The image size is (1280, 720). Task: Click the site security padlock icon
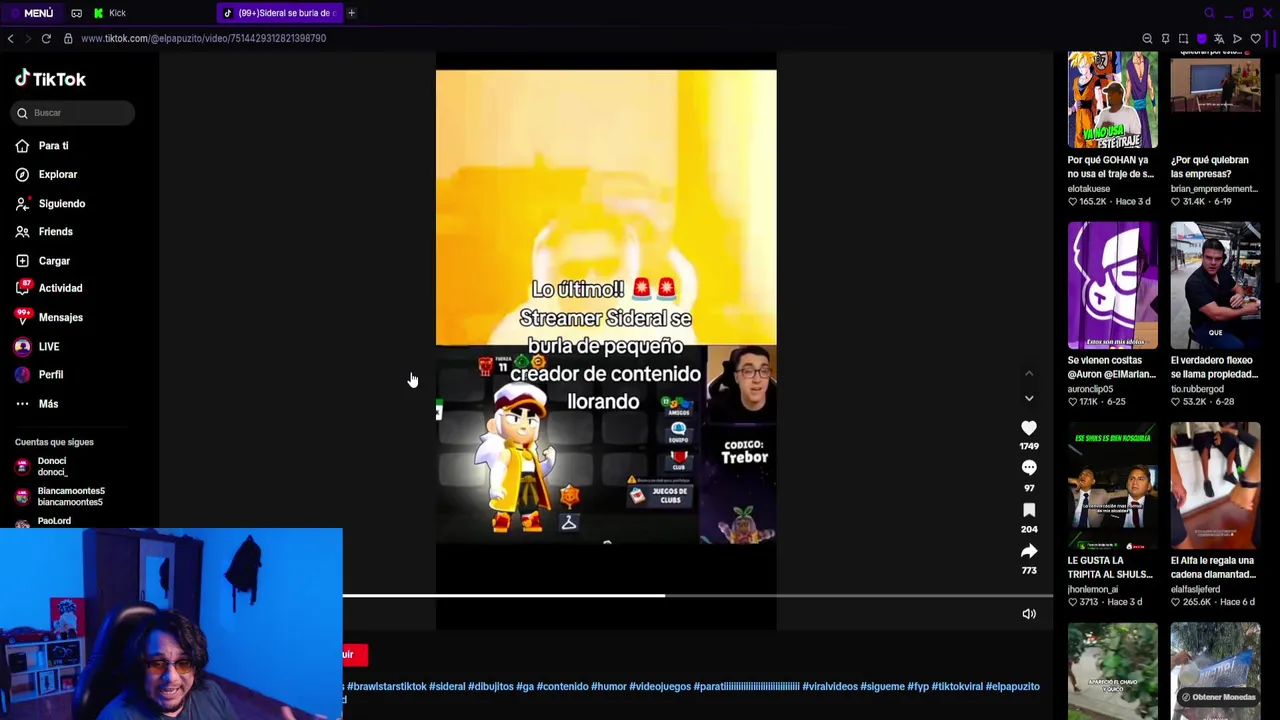pyautogui.click(x=68, y=38)
